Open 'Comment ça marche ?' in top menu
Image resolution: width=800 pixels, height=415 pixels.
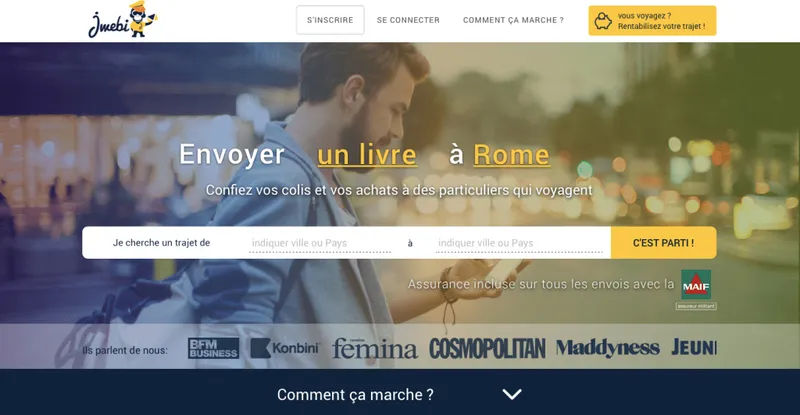[x=513, y=20]
